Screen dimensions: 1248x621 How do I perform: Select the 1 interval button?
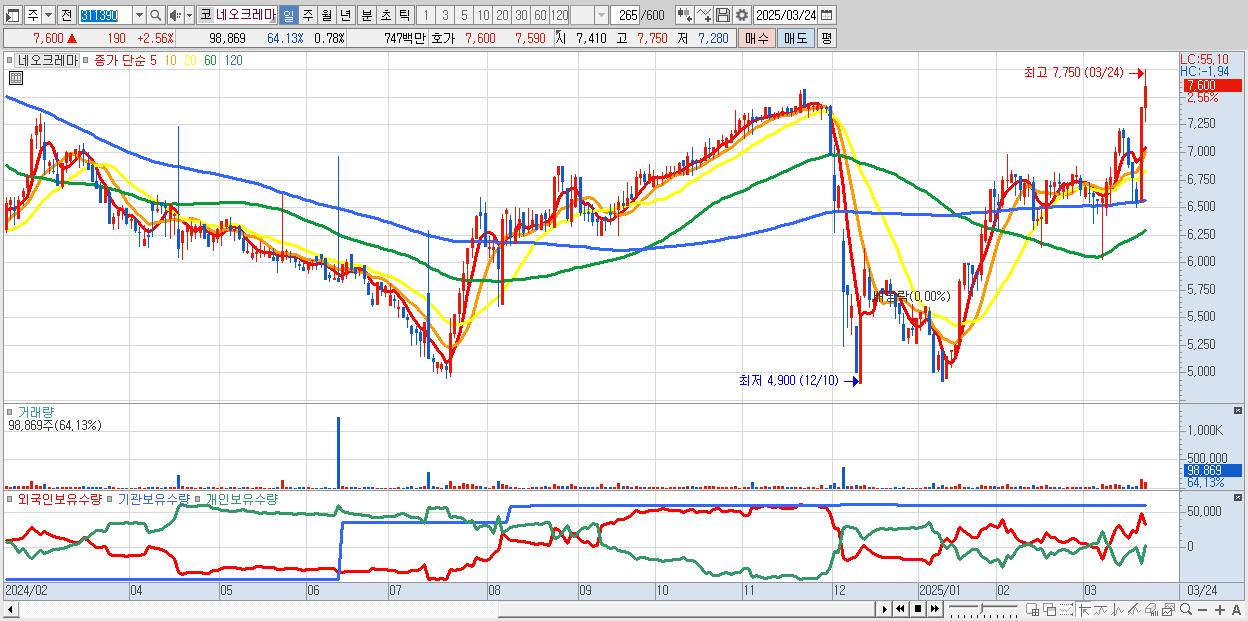click(x=425, y=15)
